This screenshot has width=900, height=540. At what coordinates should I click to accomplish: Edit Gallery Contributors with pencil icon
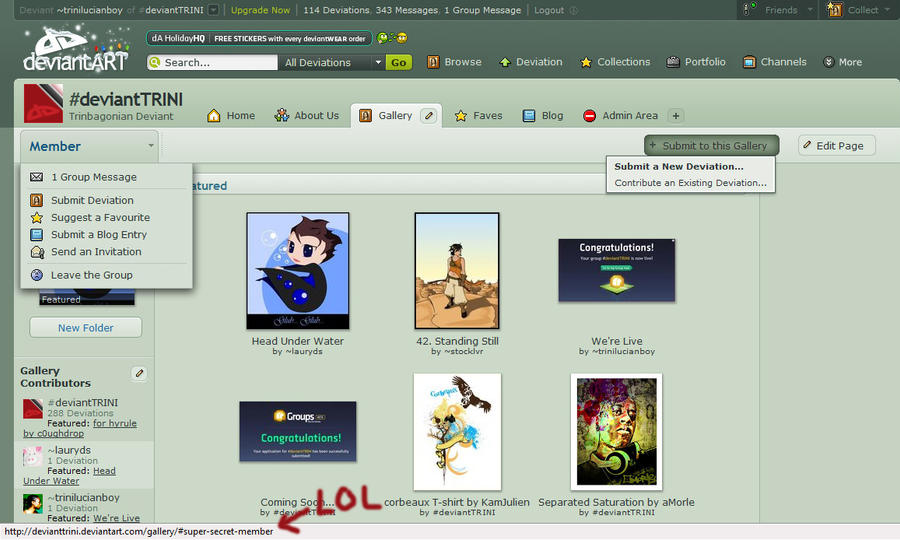(x=139, y=373)
